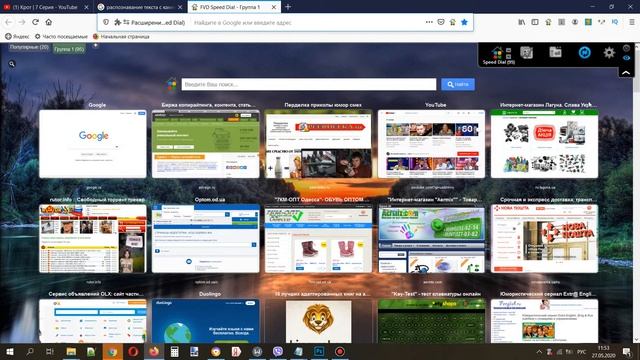Click the blue sync icon in FVD panel

click(x=584, y=52)
